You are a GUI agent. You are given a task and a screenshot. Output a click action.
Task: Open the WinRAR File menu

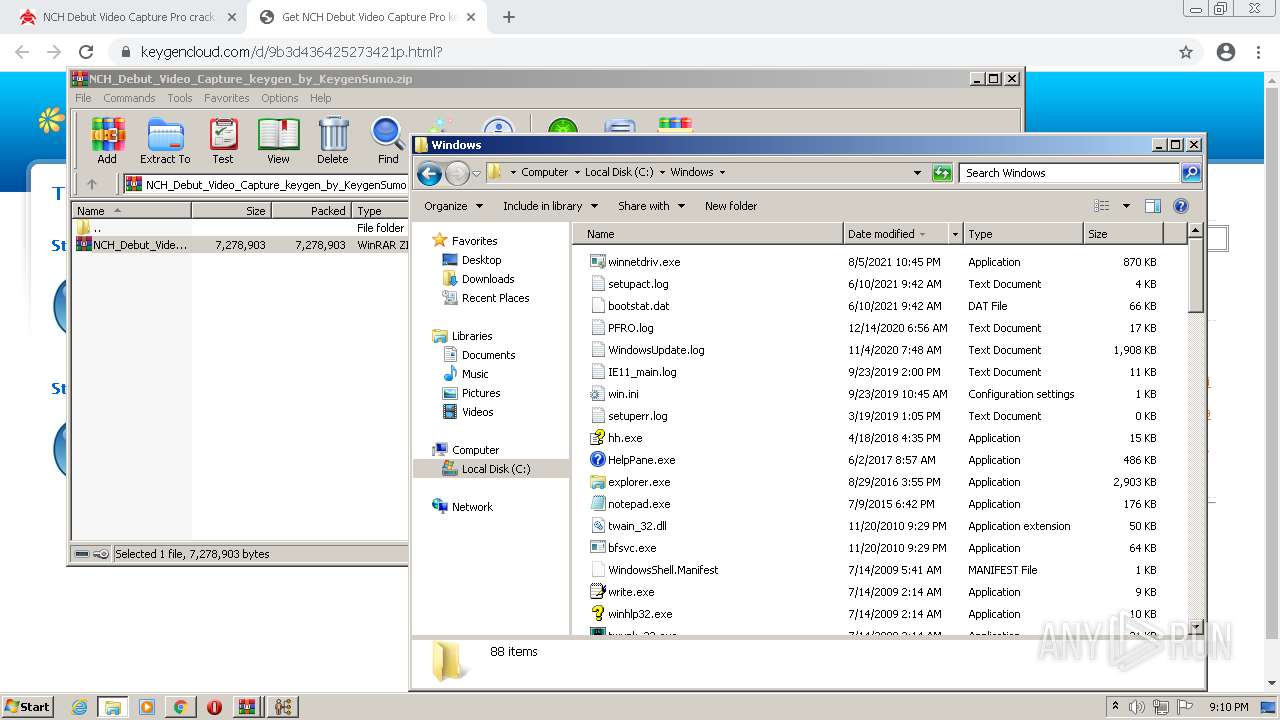(x=84, y=98)
